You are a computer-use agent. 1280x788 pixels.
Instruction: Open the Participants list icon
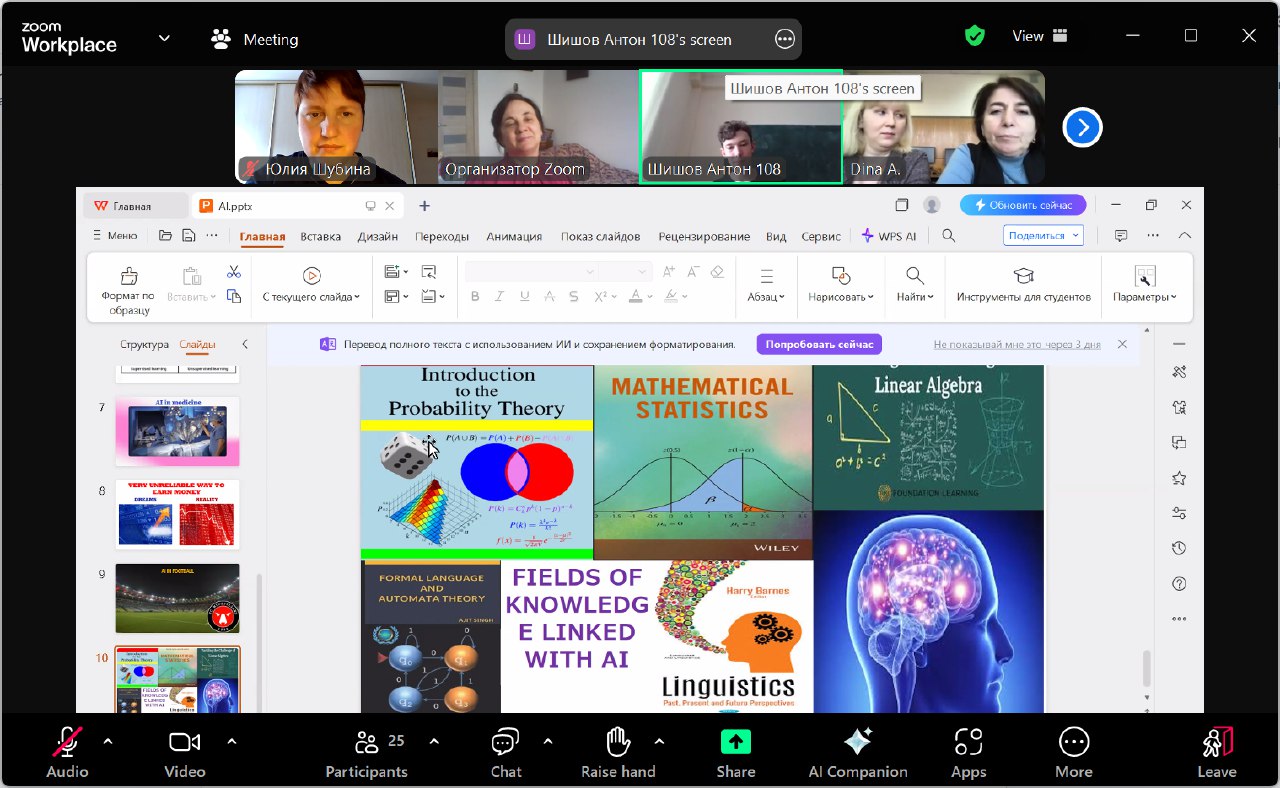click(x=366, y=742)
